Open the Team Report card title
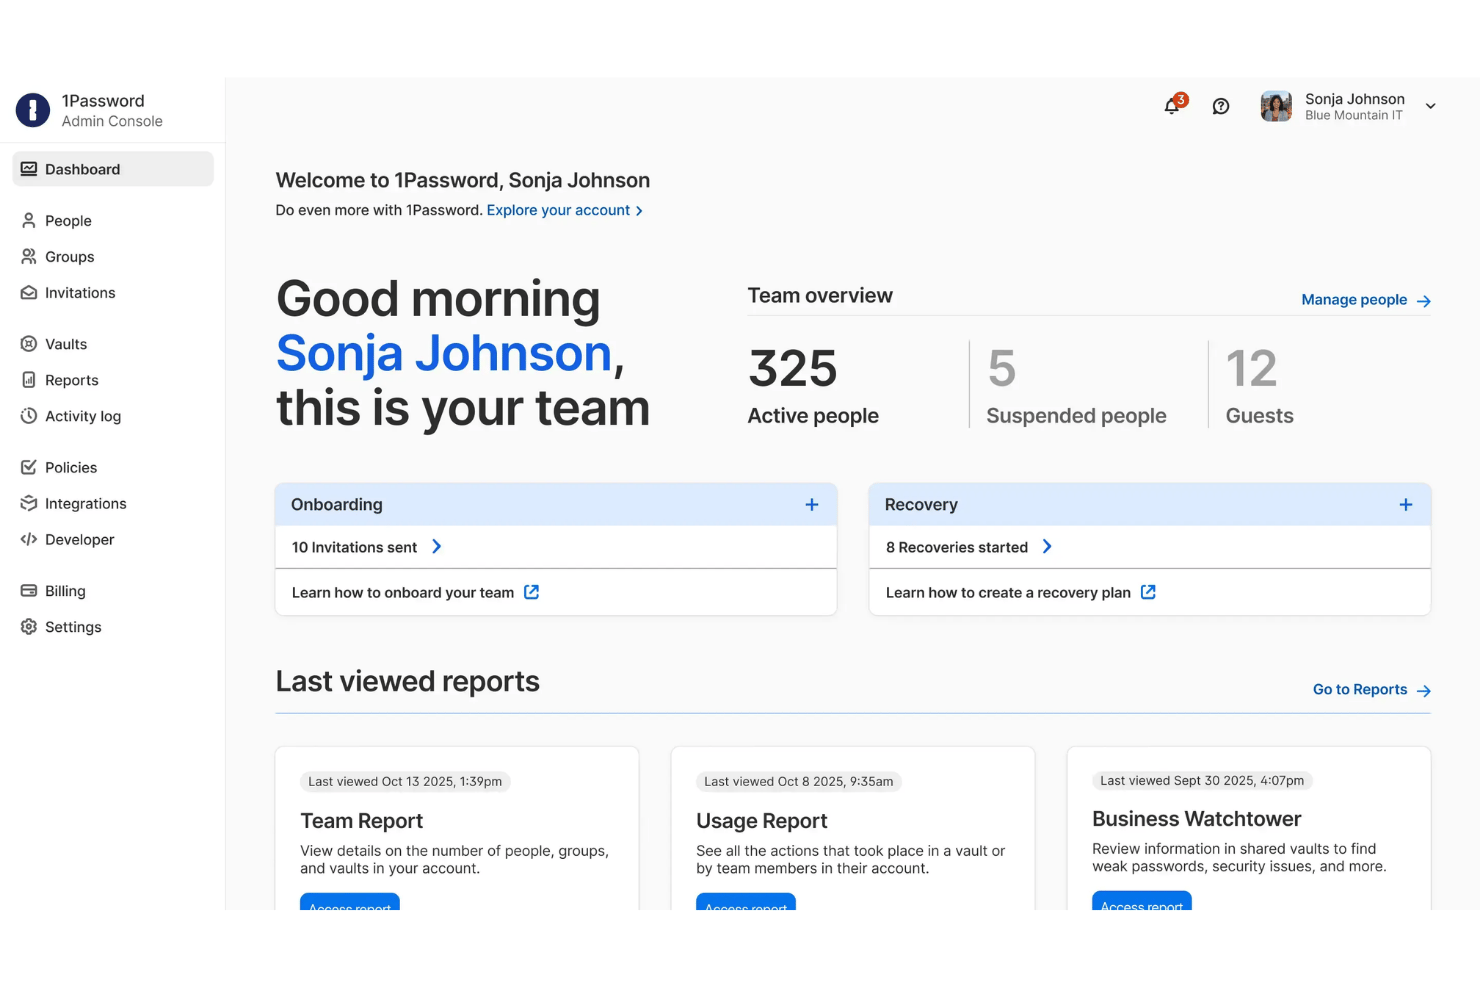1480x987 pixels. coord(362,821)
